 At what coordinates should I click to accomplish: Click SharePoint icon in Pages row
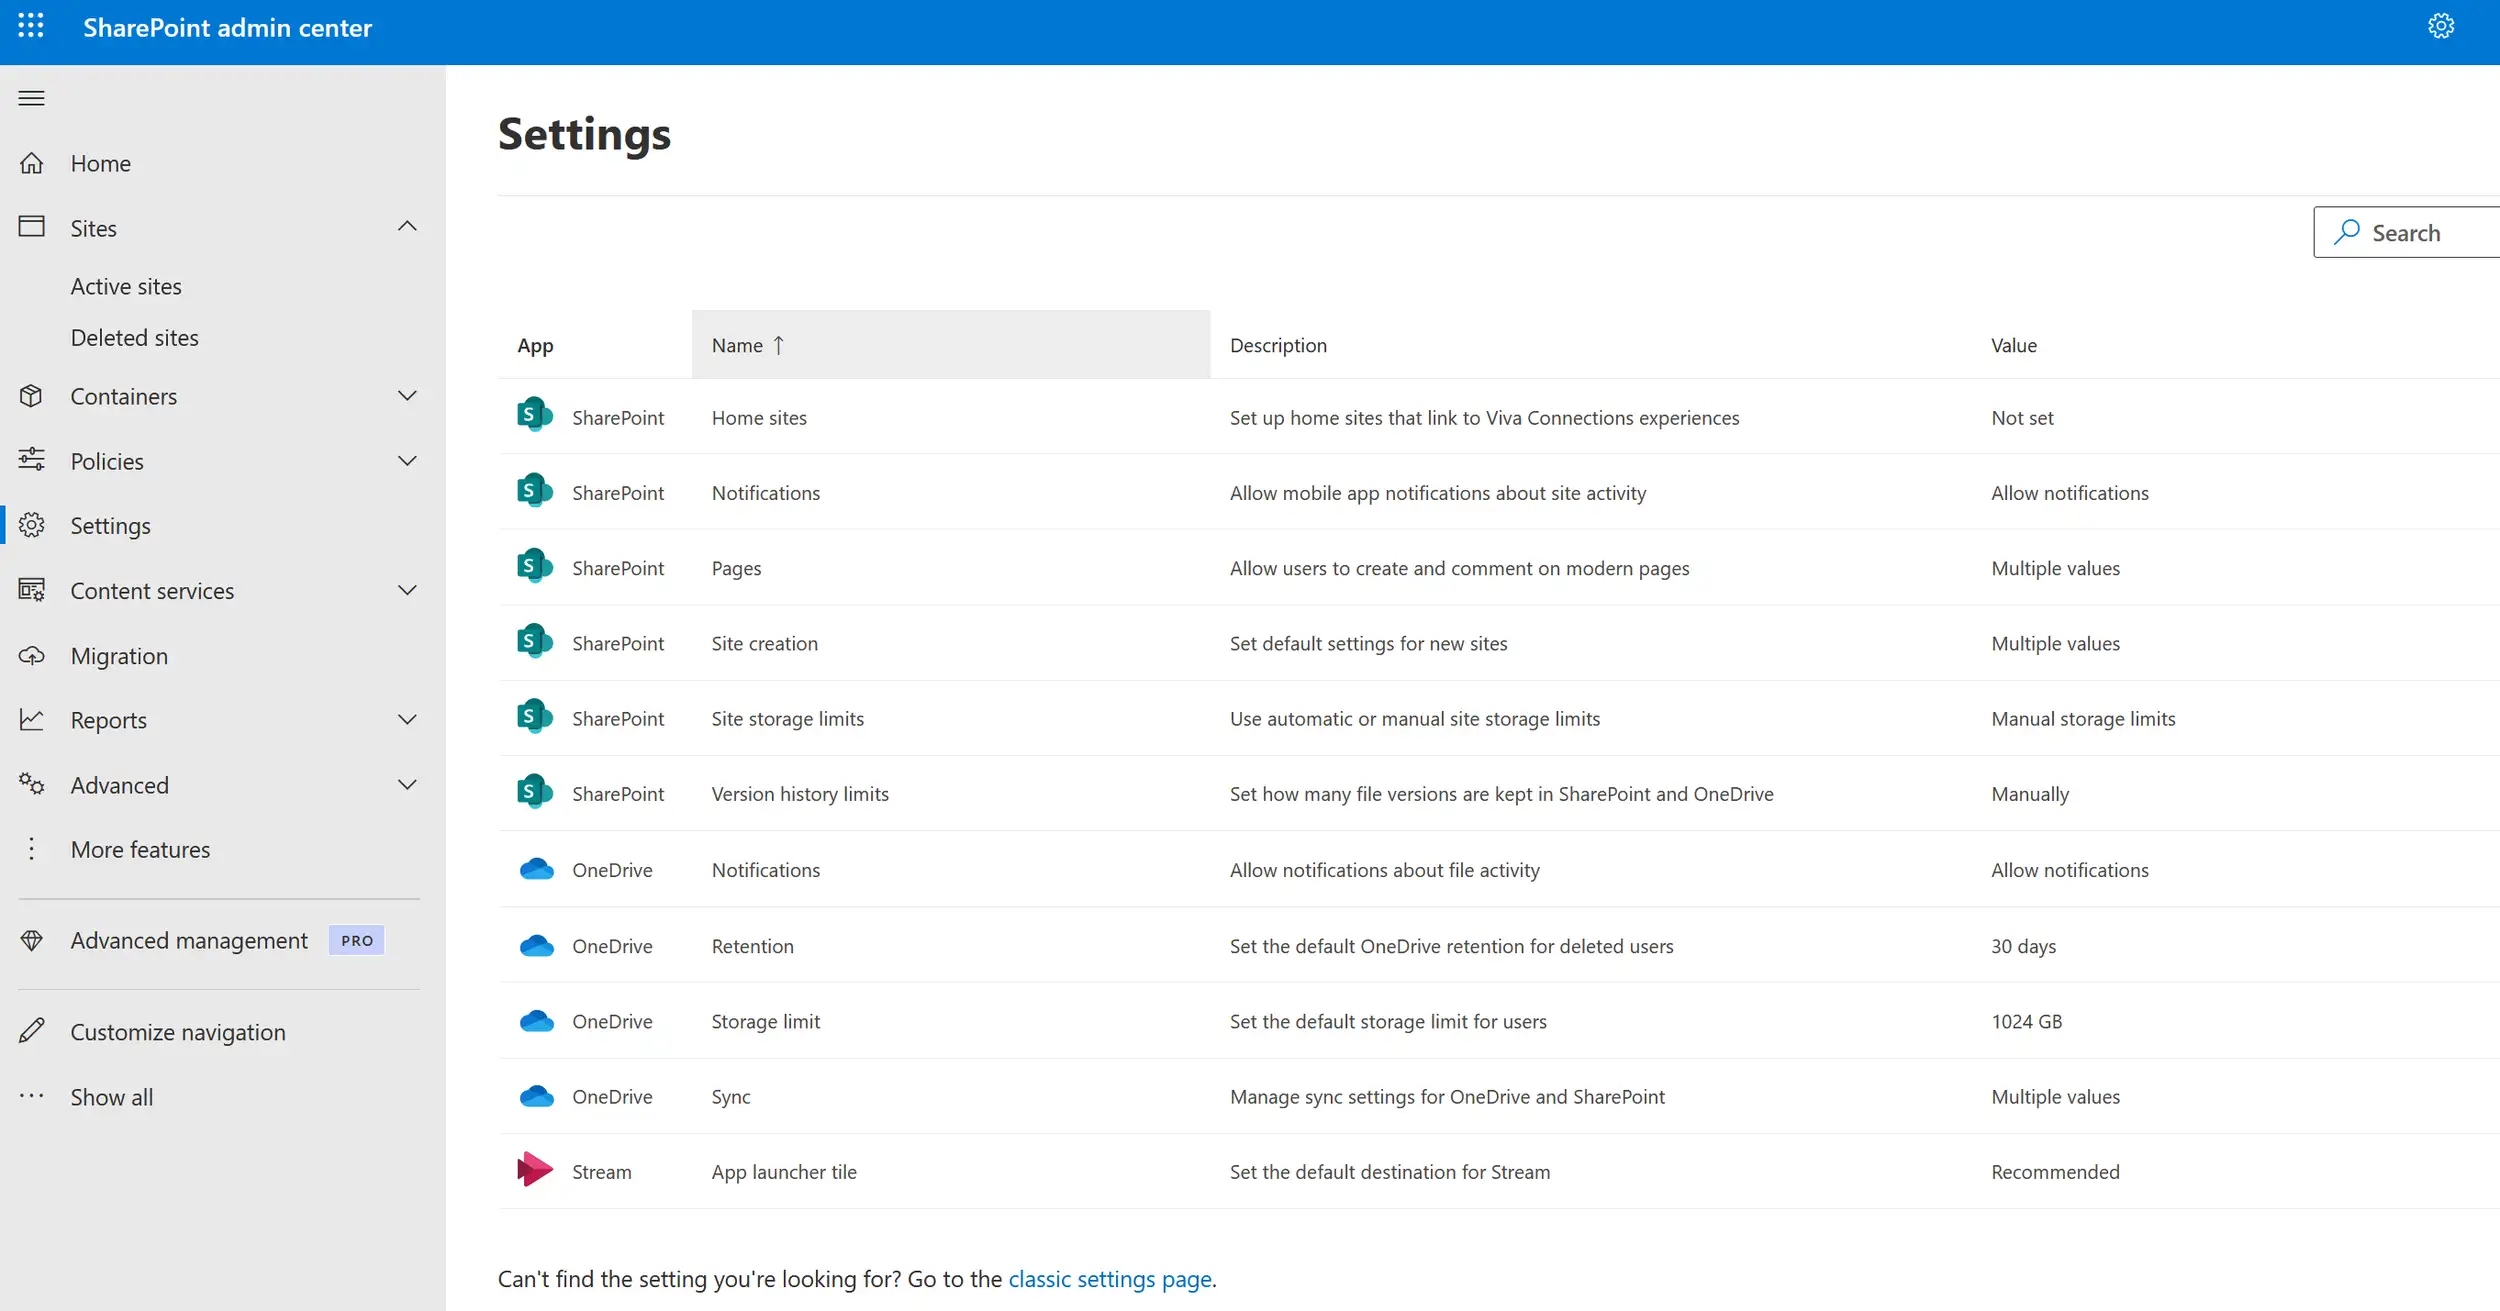coord(535,566)
